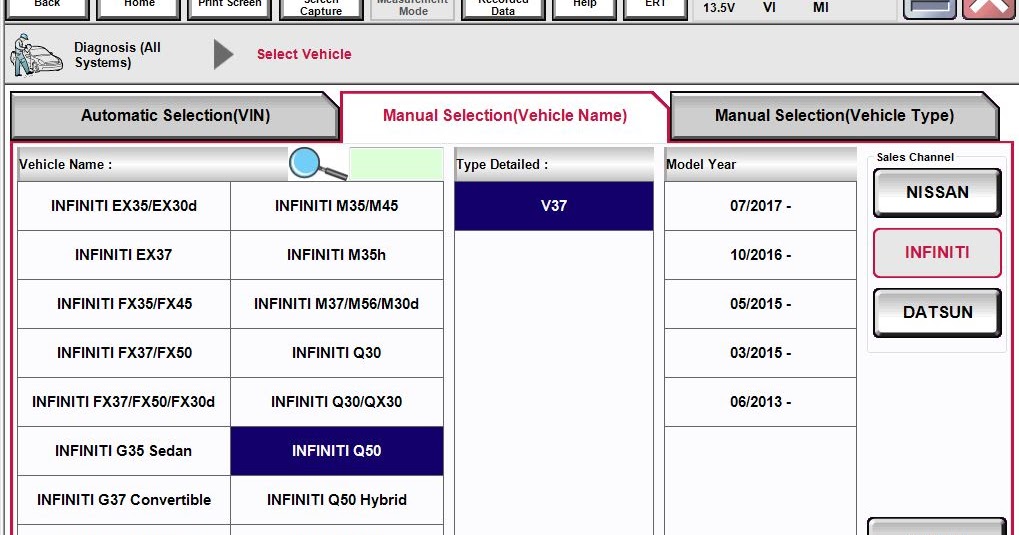Select INFINITI Q50 Hybrid vehicle
1019x535 pixels.
pyautogui.click(x=337, y=500)
